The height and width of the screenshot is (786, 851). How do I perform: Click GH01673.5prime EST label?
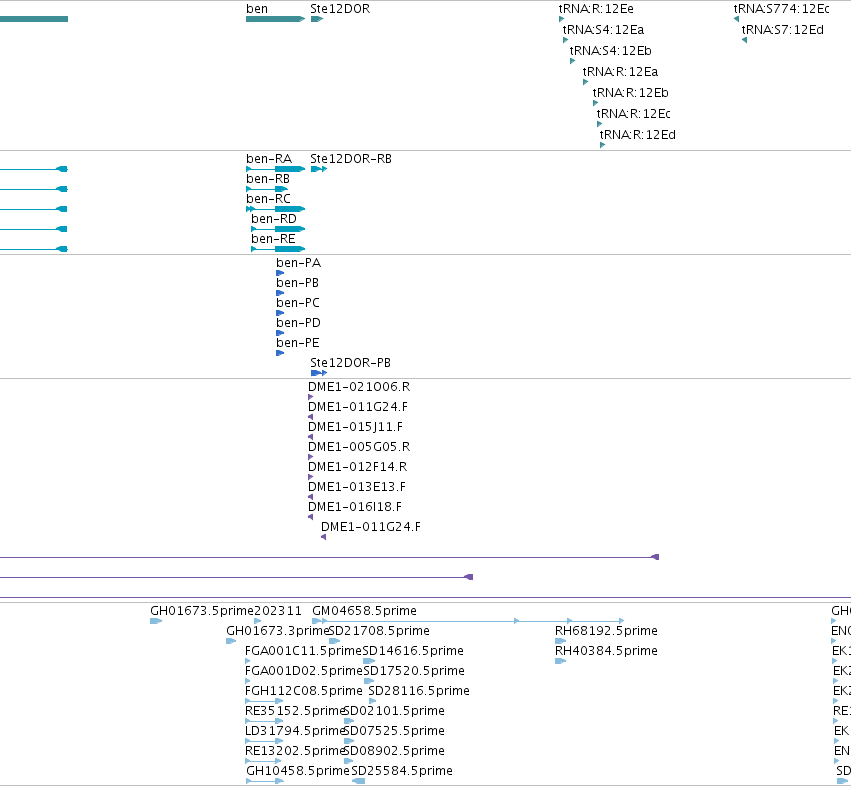click(202, 611)
